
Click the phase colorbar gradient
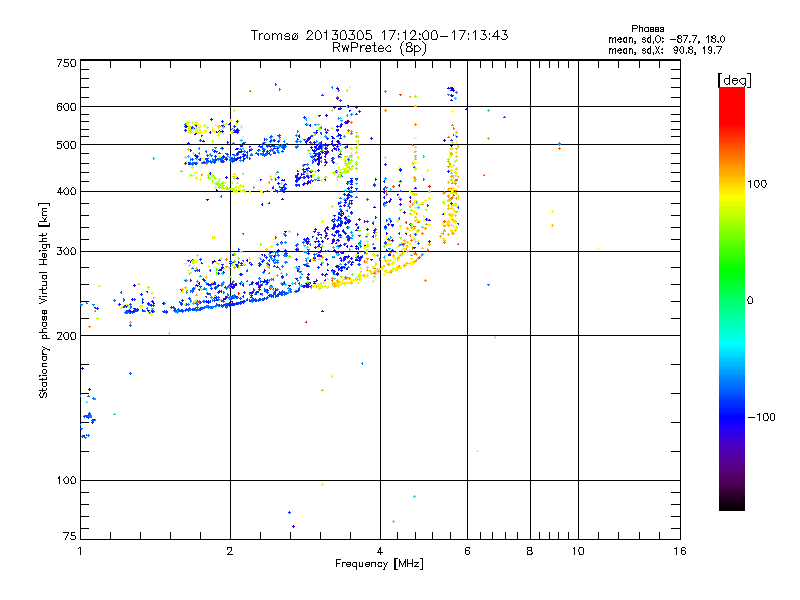coord(732,299)
